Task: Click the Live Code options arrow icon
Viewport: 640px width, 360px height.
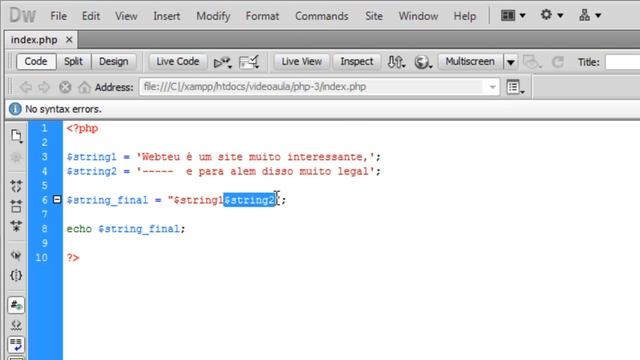Action: click(222, 62)
